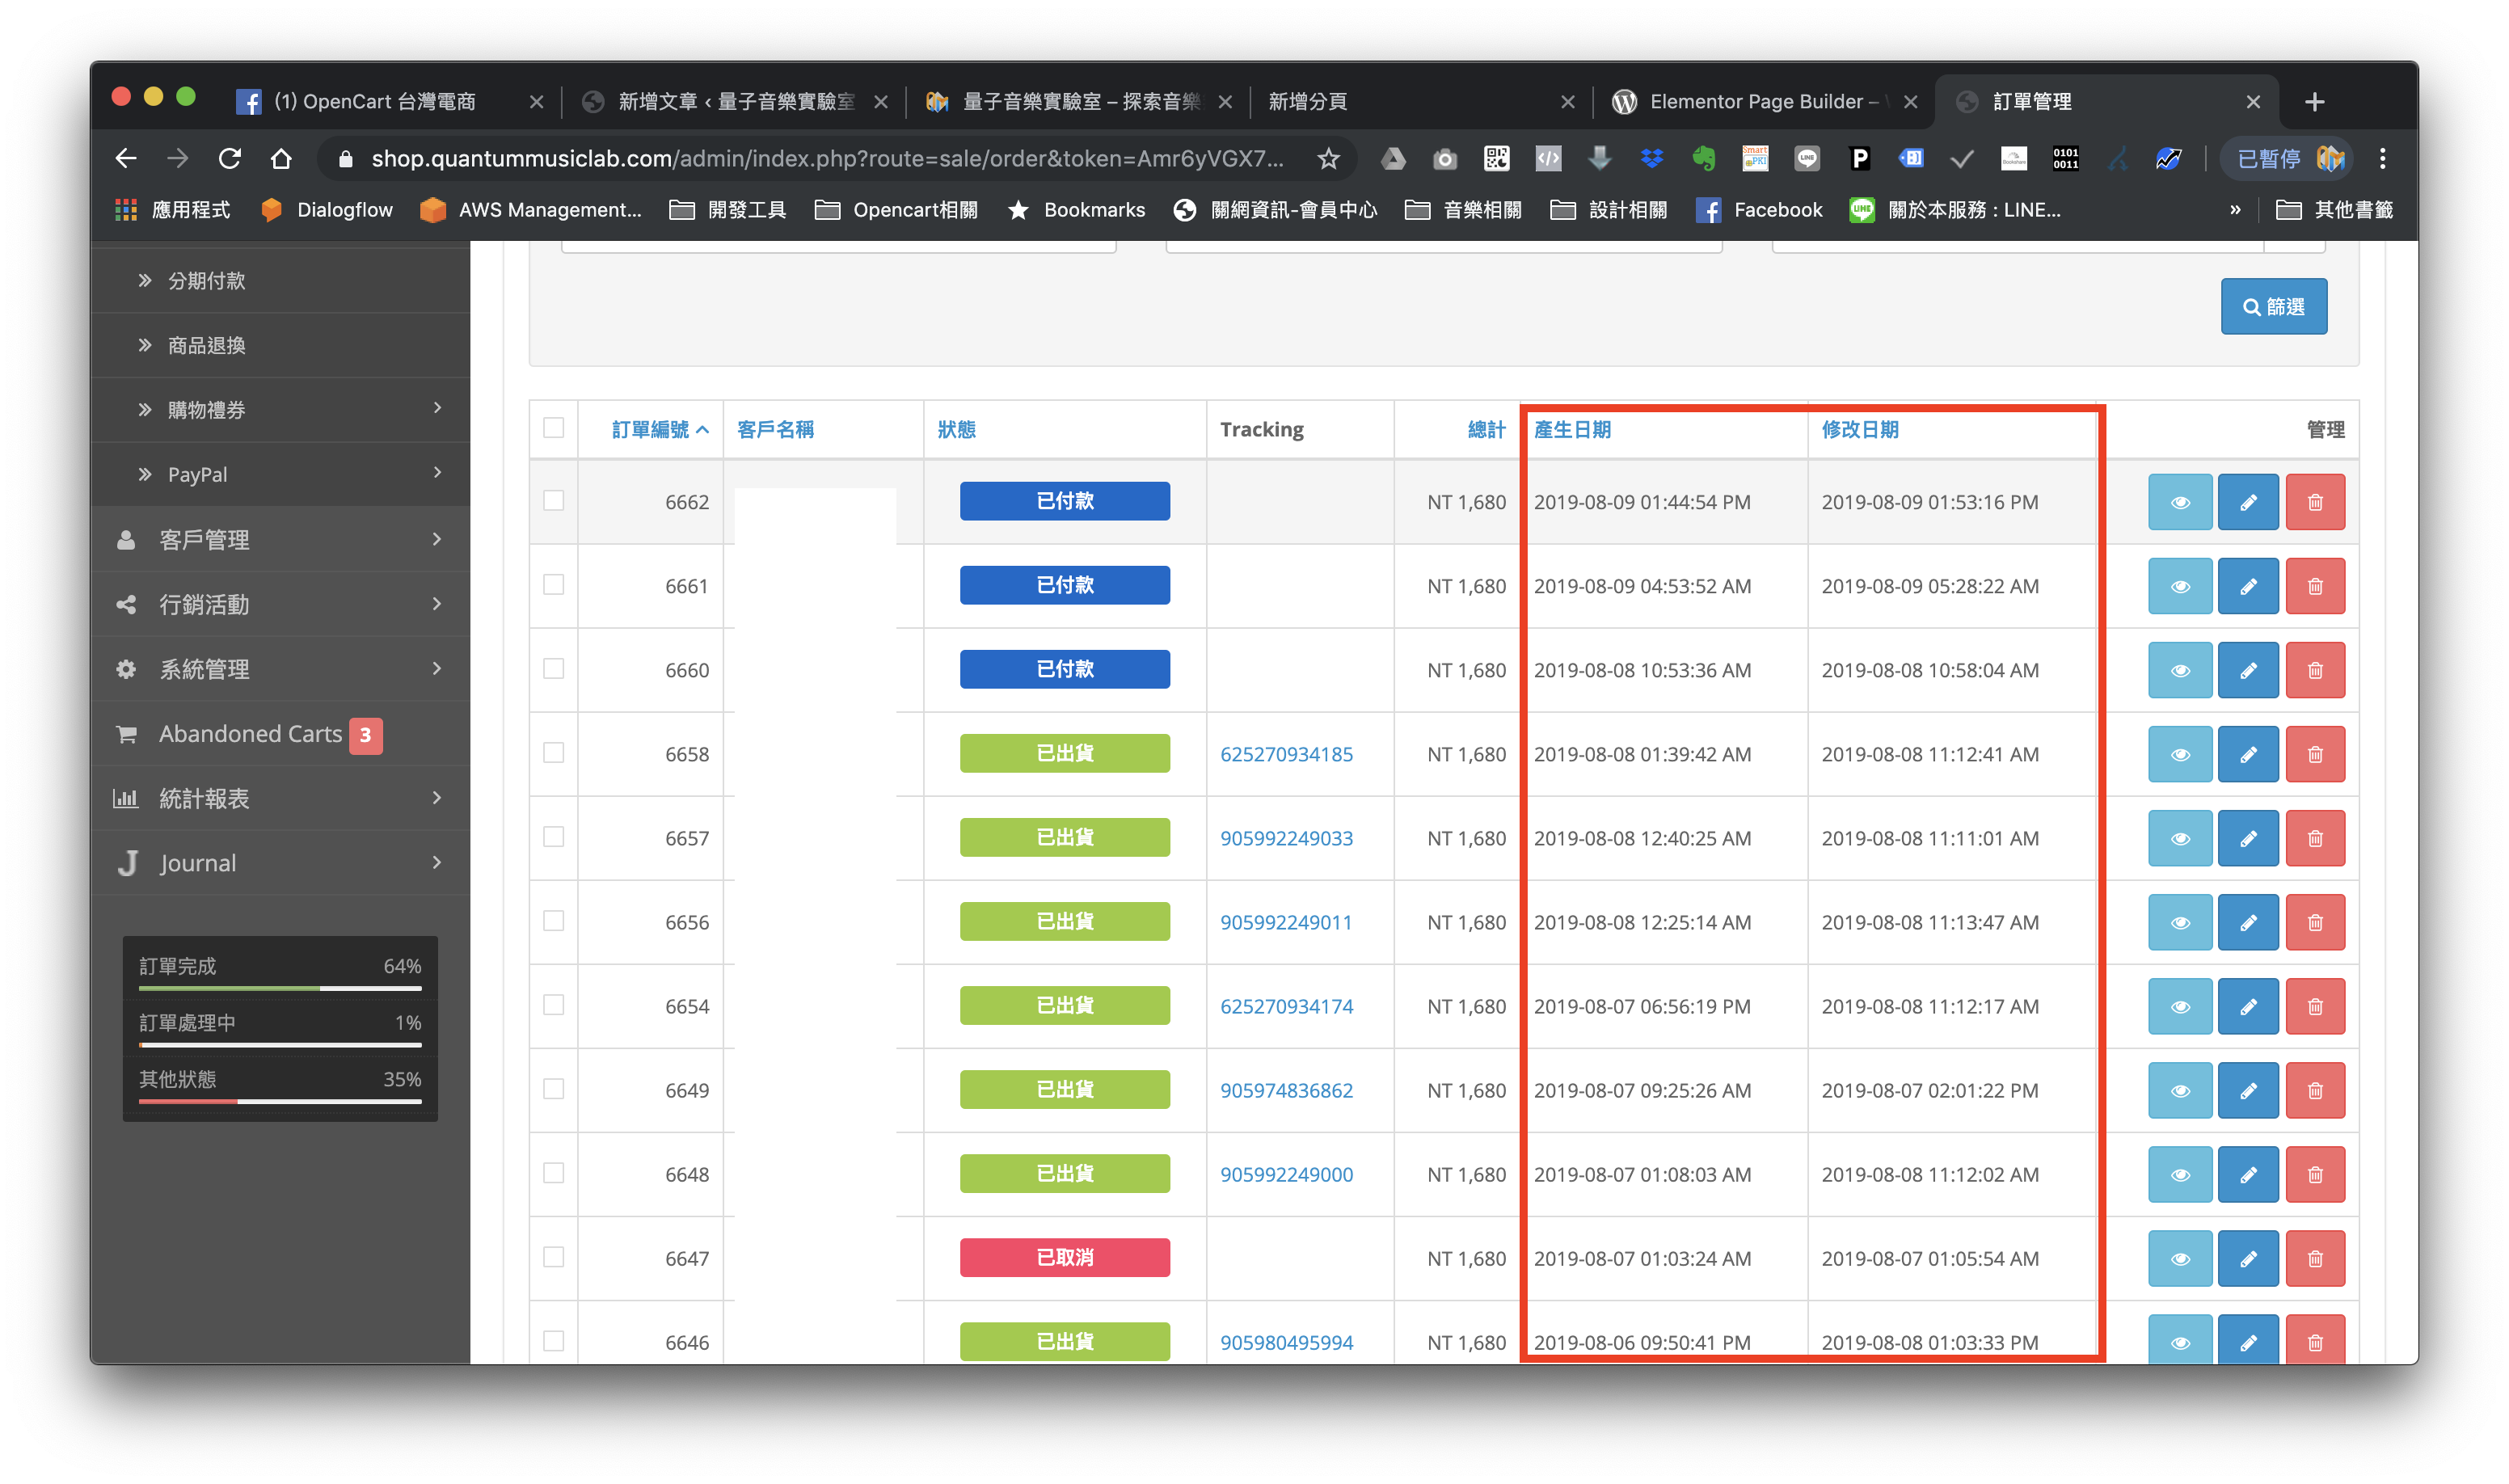The image size is (2509, 1484).
Task: Sort the table by 產生日期 column header
Action: point(1572,429)
